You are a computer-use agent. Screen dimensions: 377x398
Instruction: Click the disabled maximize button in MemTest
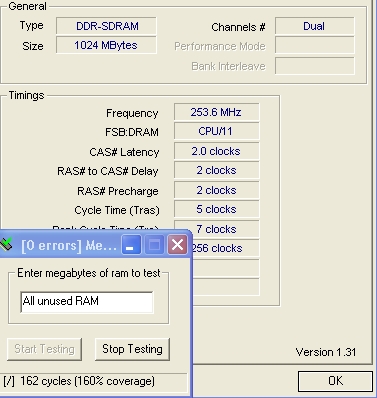pyautogui.click(x=154, y=245)
